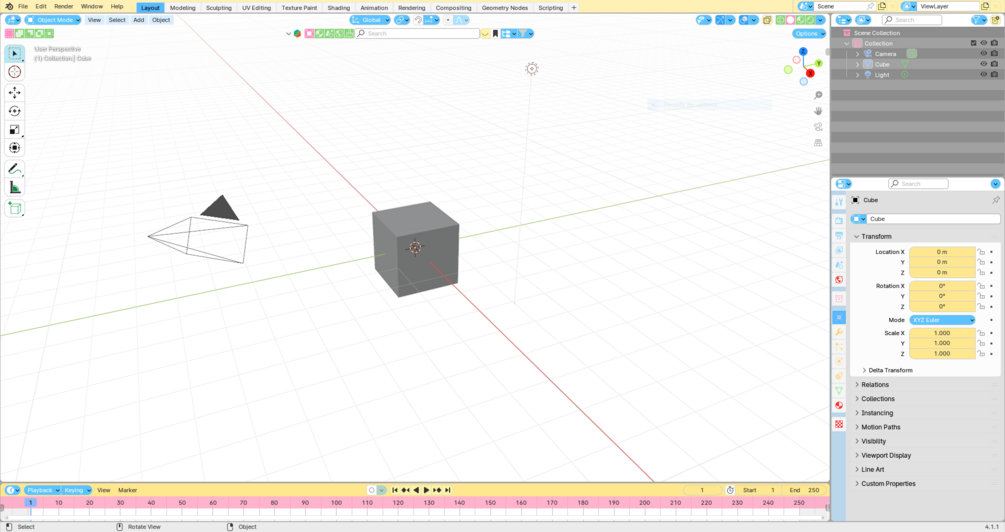1005x532 pixels.
Task: Open the Playback popover in timeline
Action: 42,490
